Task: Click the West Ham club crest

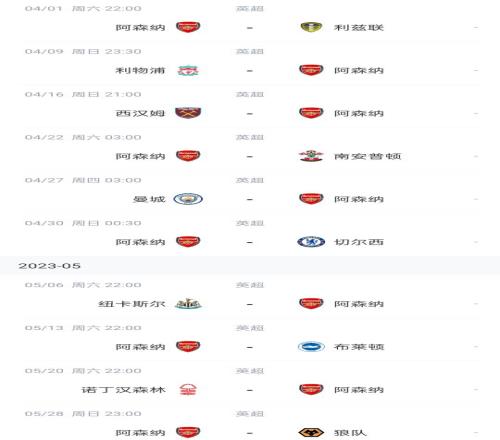Action: click(x=188, y=113)
